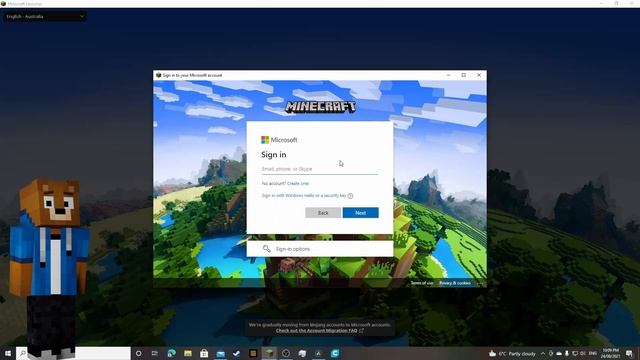This screenshot has height=360, width=640.
Task: Click the Cortana circle icon
Action: pyautogui.click(x=138, y=353)
